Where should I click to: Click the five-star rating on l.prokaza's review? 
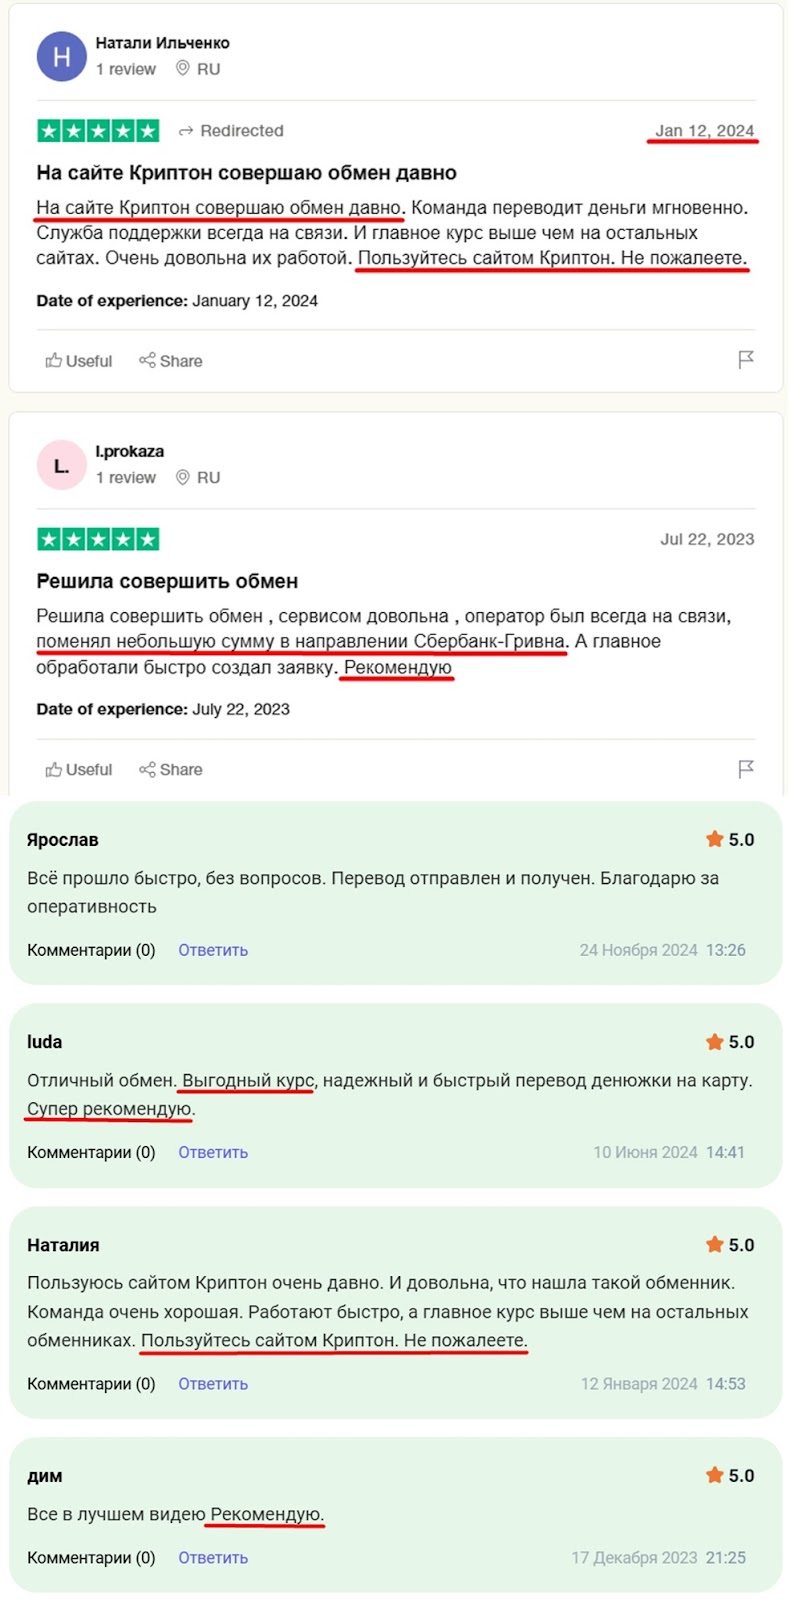coord(98,540)
